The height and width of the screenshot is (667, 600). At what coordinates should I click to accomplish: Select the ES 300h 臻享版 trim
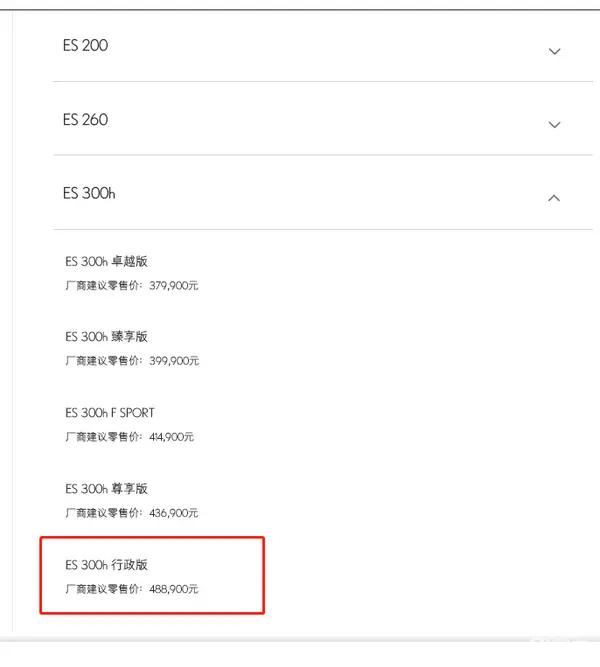(106, 336)
